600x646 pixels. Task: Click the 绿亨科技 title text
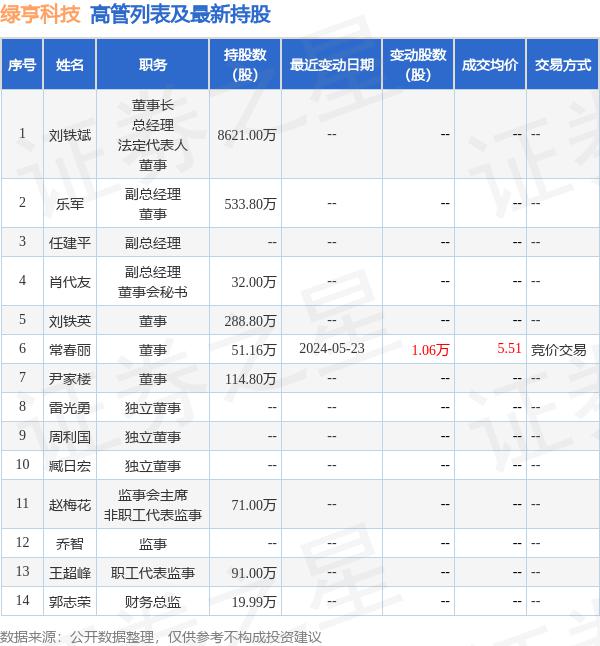41,14
